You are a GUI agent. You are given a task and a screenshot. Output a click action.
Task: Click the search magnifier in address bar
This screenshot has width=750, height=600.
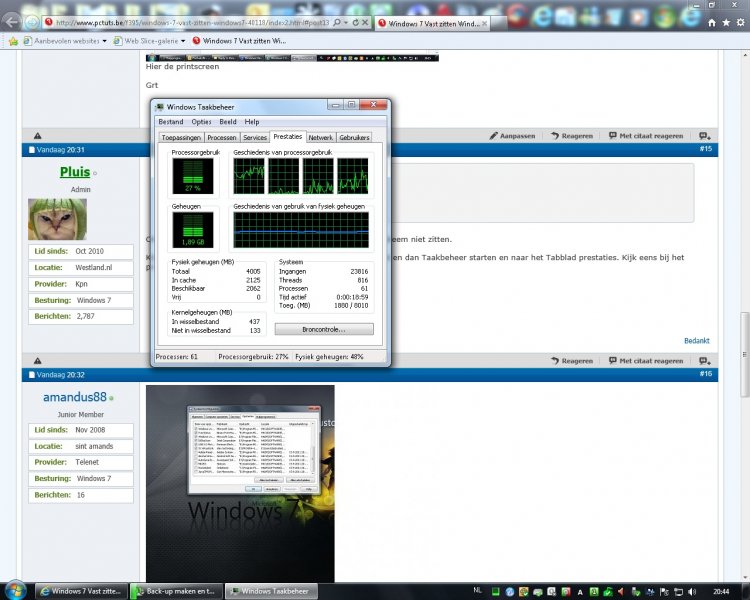point(337,22)
